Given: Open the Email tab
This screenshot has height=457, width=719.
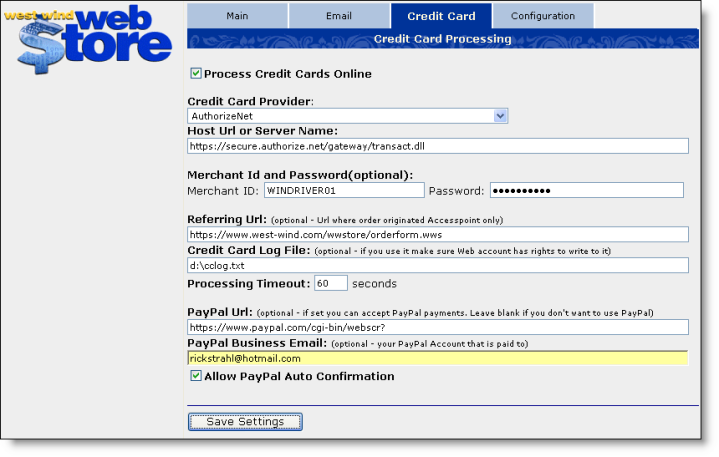Looking at the screenshot, I should point(338,16).
